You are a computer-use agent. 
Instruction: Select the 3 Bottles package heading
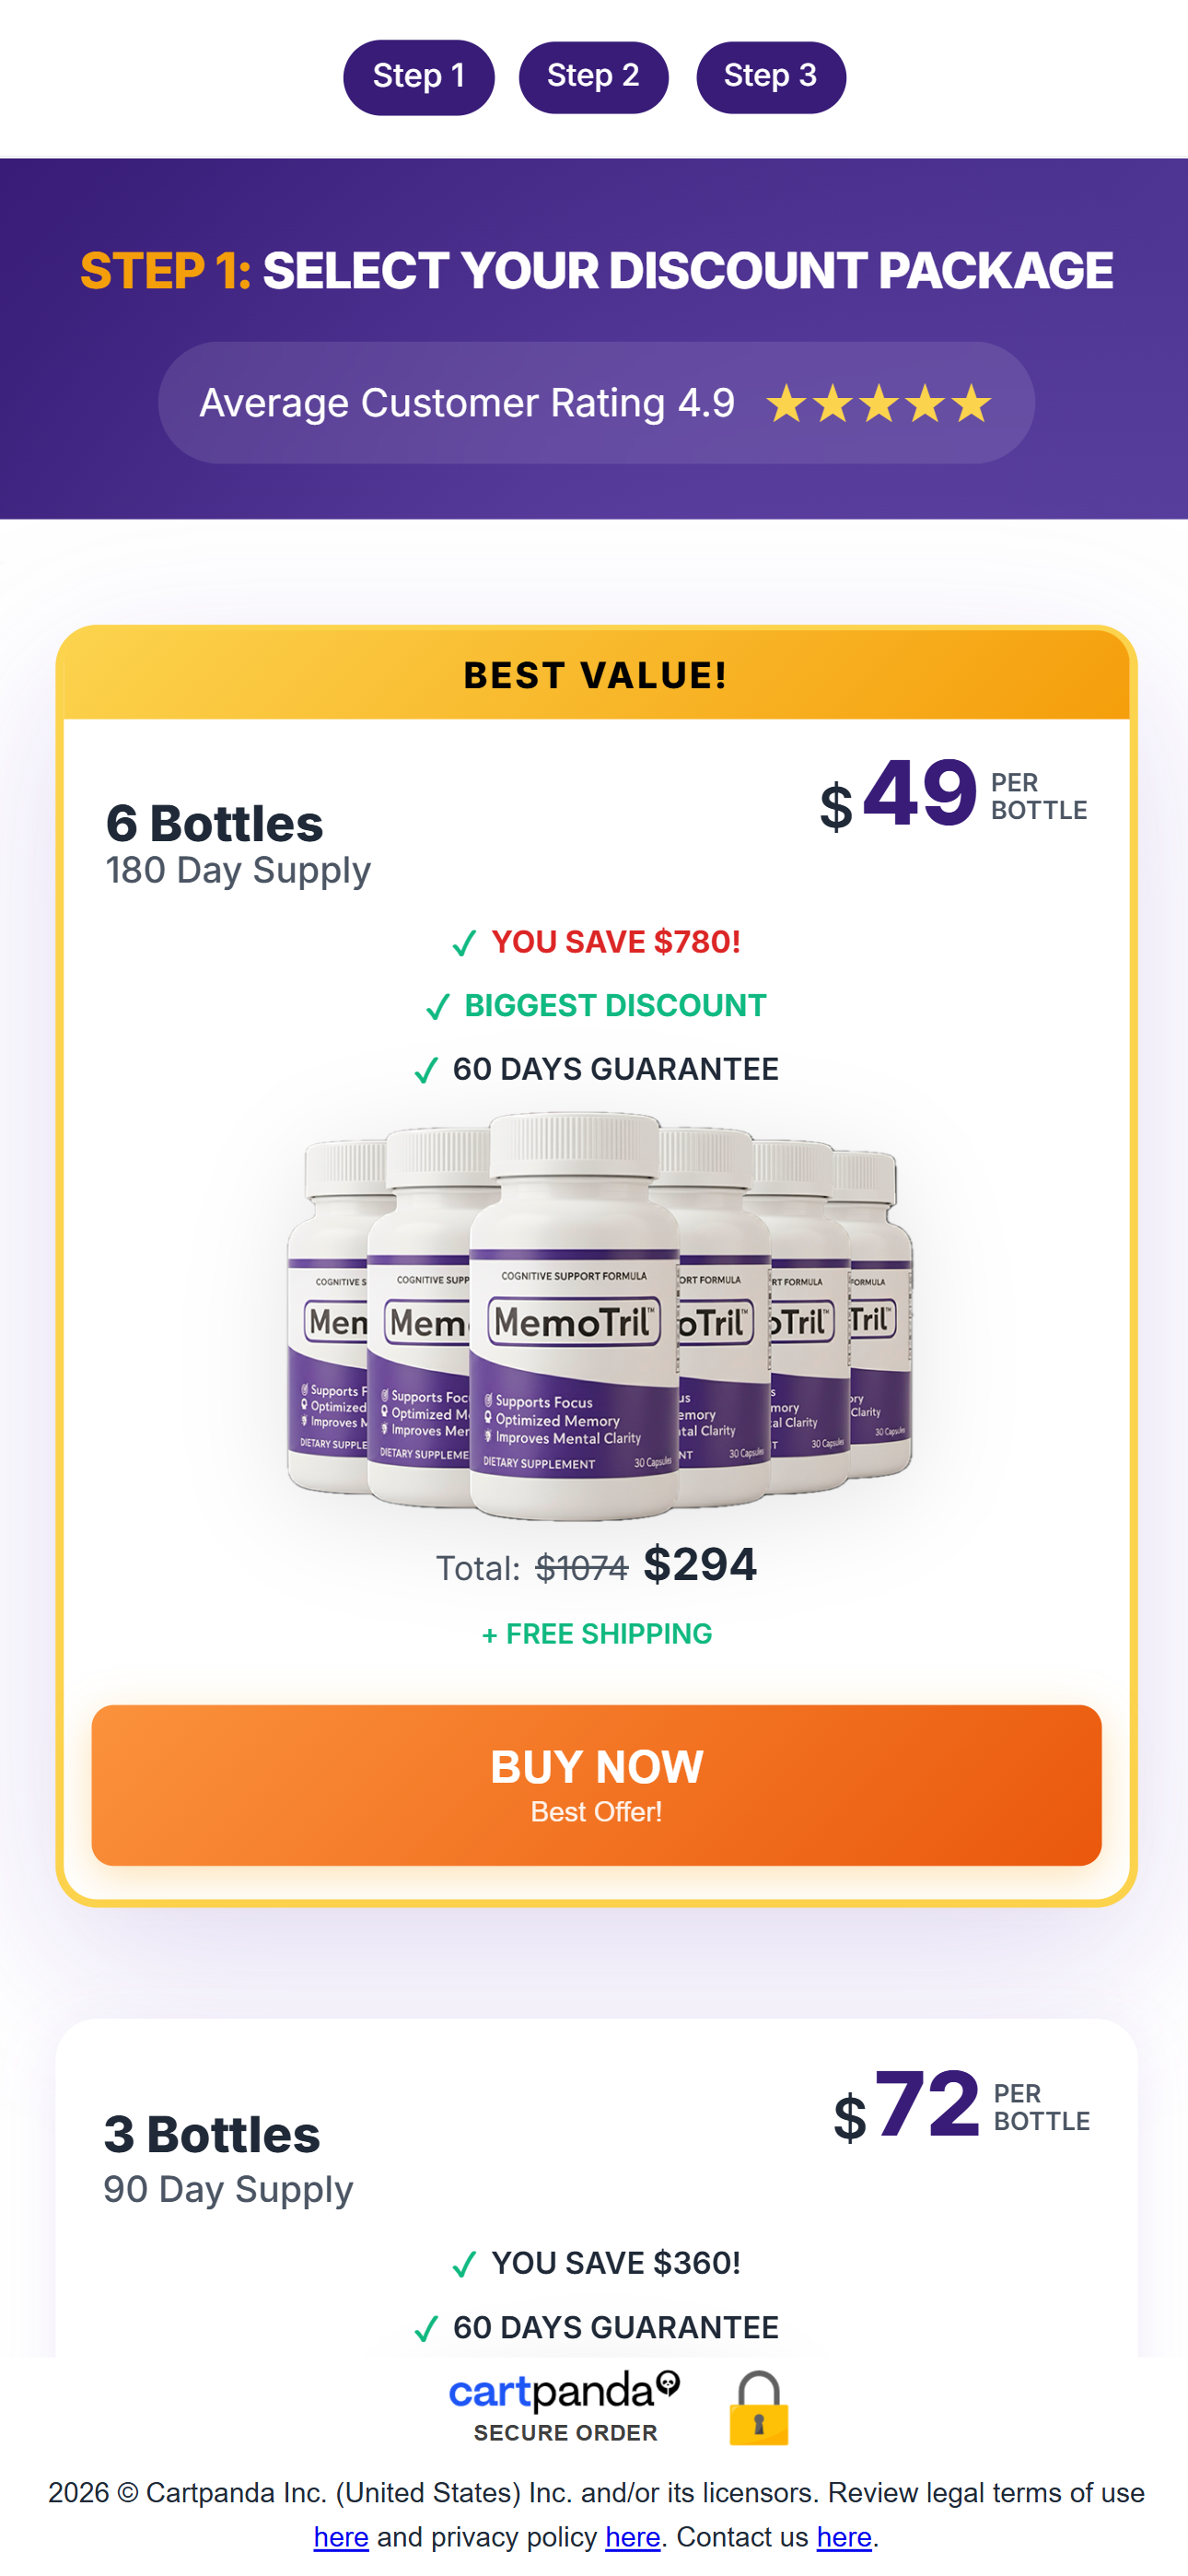coord(212,2134)
